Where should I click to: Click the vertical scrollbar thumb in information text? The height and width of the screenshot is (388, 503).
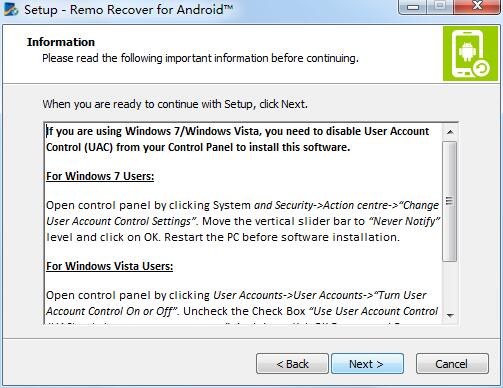coord(450,201)
